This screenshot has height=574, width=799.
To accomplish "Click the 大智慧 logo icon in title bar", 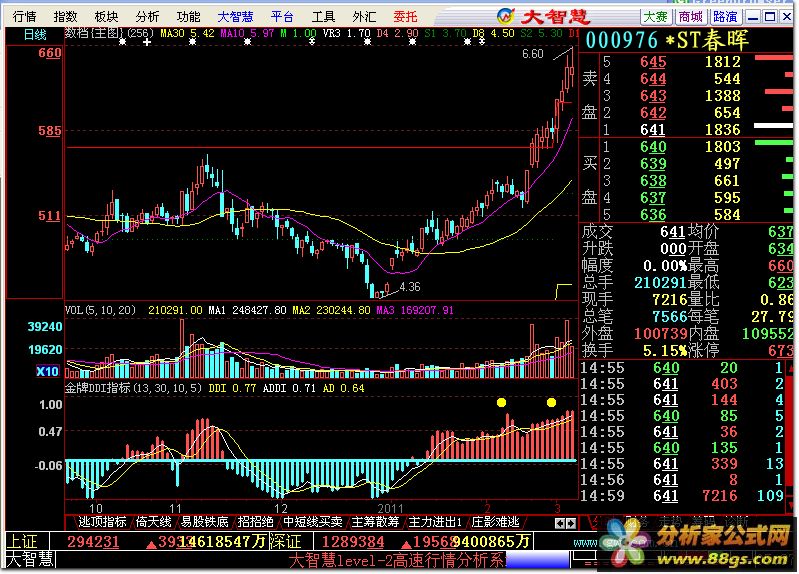I will (506, 16).
